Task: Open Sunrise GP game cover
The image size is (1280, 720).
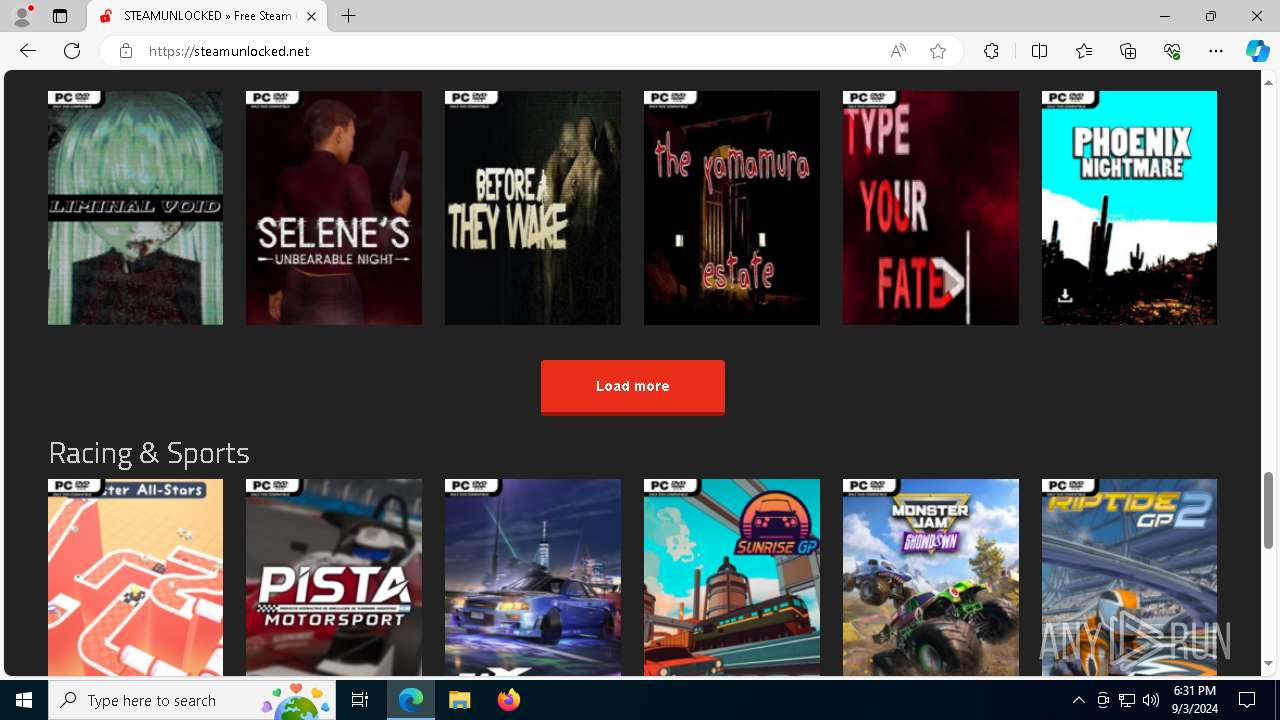Action: (x=732, y=577)
